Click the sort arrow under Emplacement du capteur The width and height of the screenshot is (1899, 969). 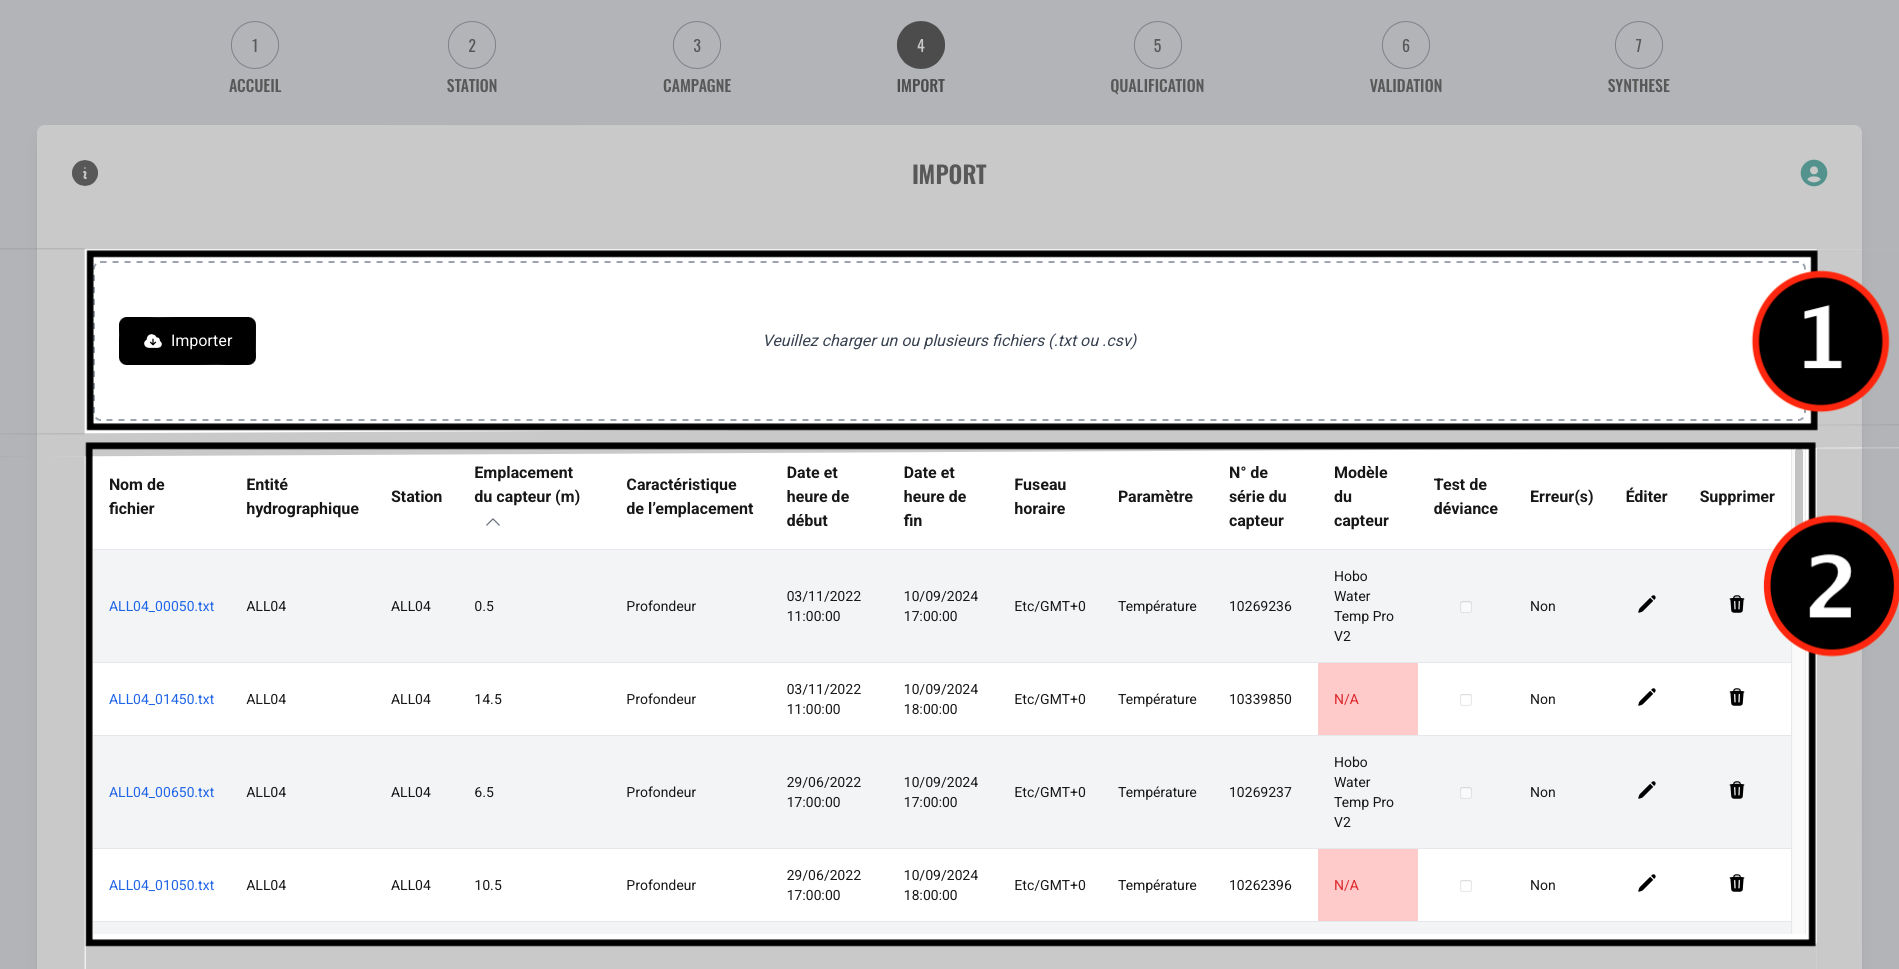coord(493,522)
